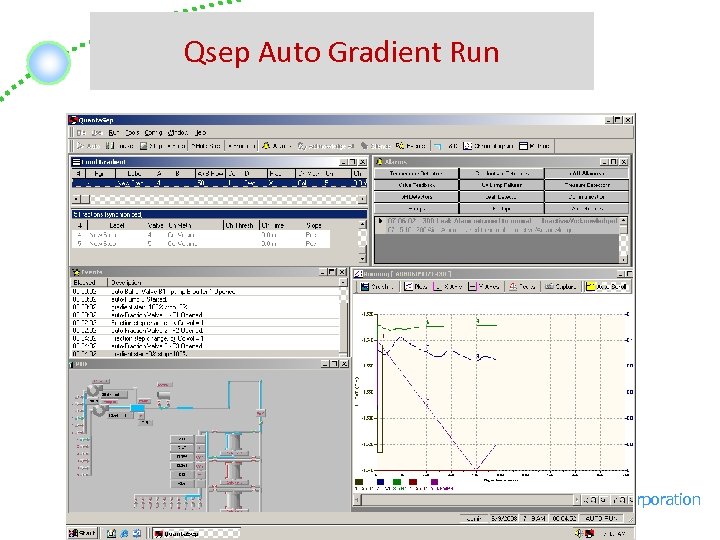Open the Run menu
720x540 pixels.
[113, 133]
